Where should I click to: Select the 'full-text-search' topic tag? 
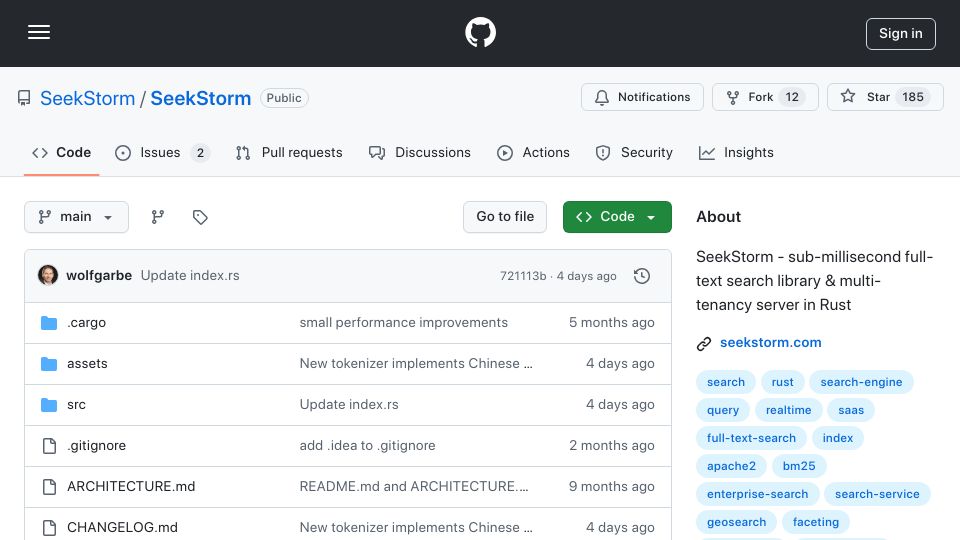point(751,438)
